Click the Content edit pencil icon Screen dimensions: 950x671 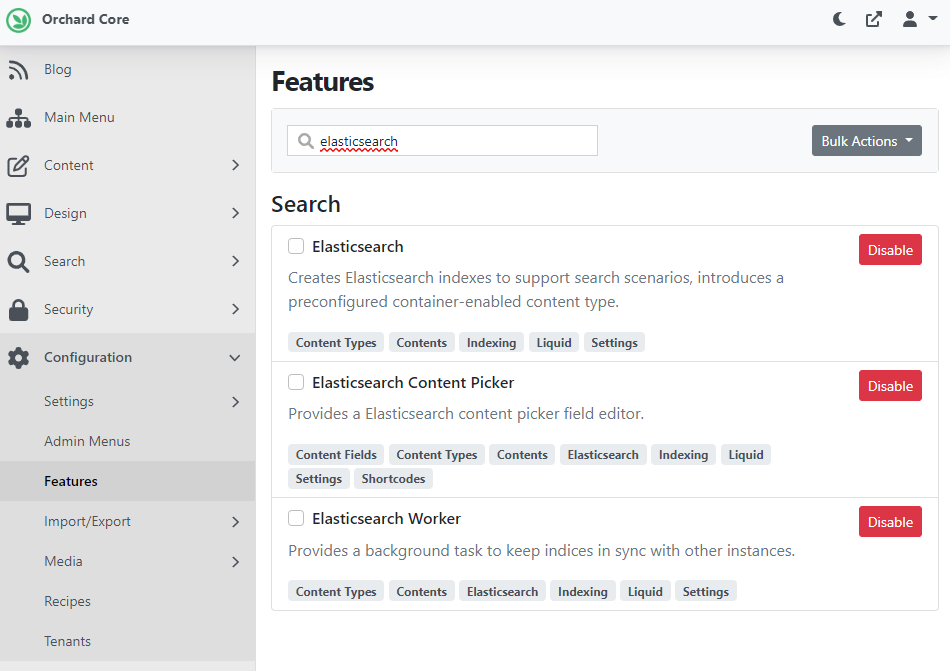18,166
